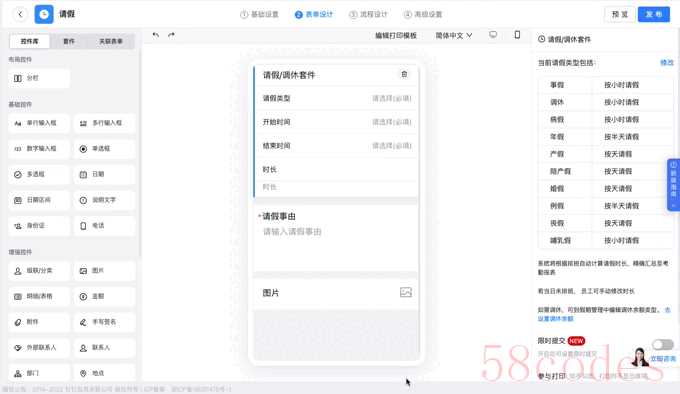Viewport: 680px width, 394px height.
Task: Click the 陪产假 row in leave table
Action: pos(605,172)
